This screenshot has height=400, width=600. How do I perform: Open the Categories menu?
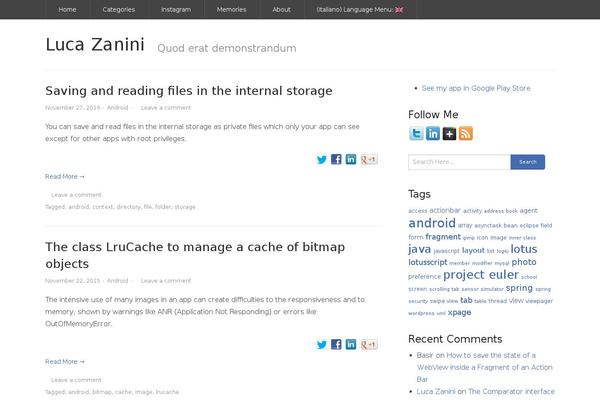coord(119,10)
